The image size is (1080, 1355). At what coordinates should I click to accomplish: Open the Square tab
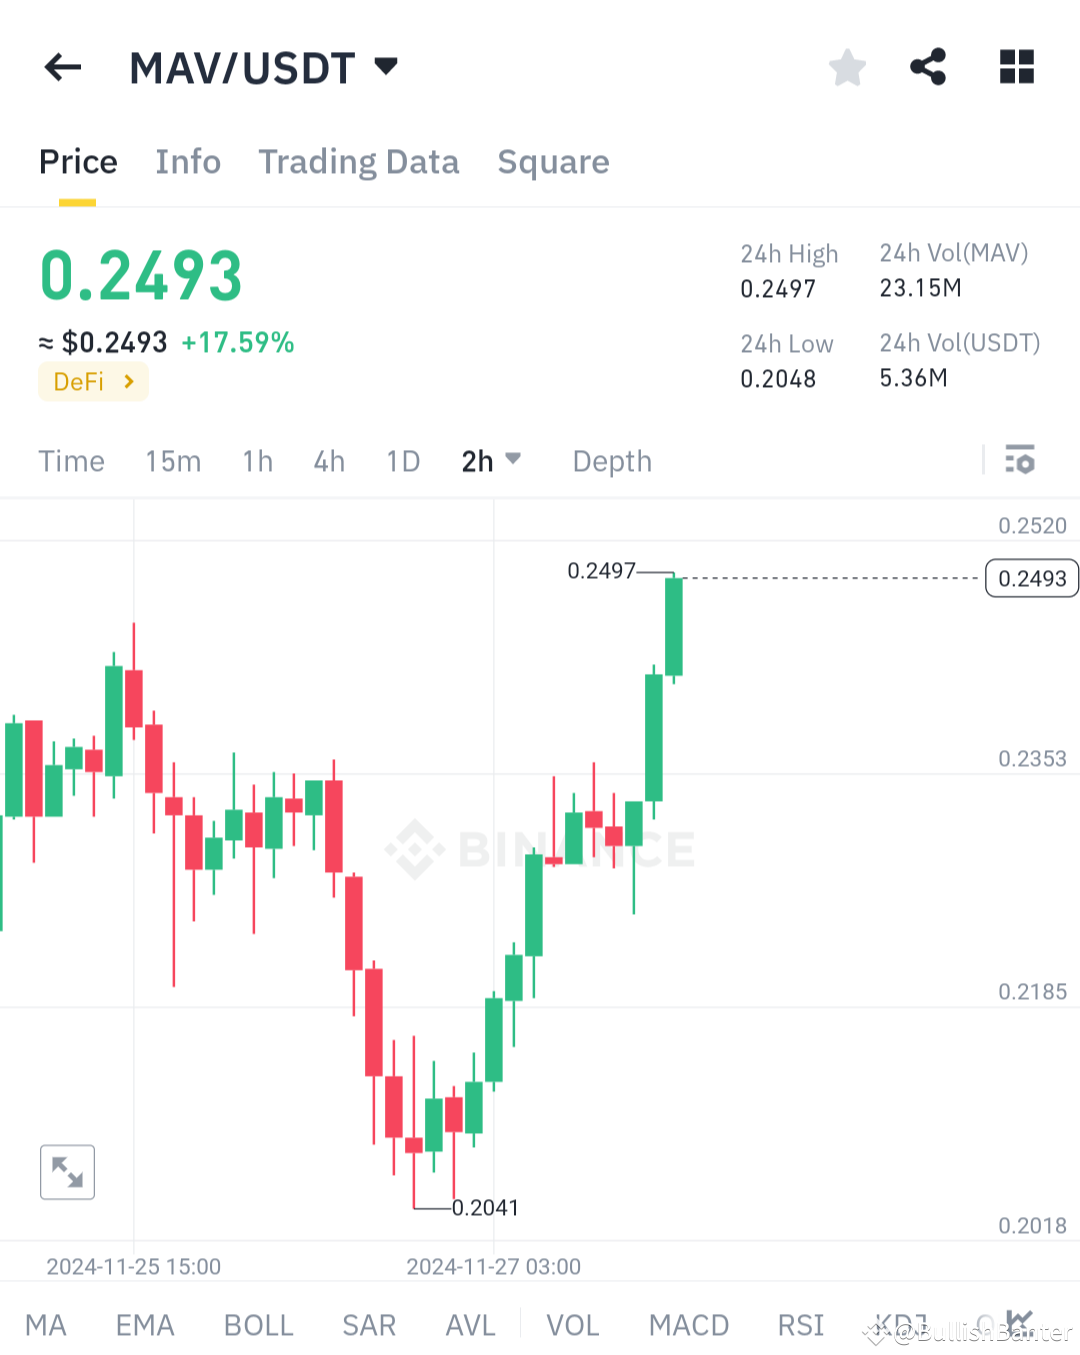553,161
